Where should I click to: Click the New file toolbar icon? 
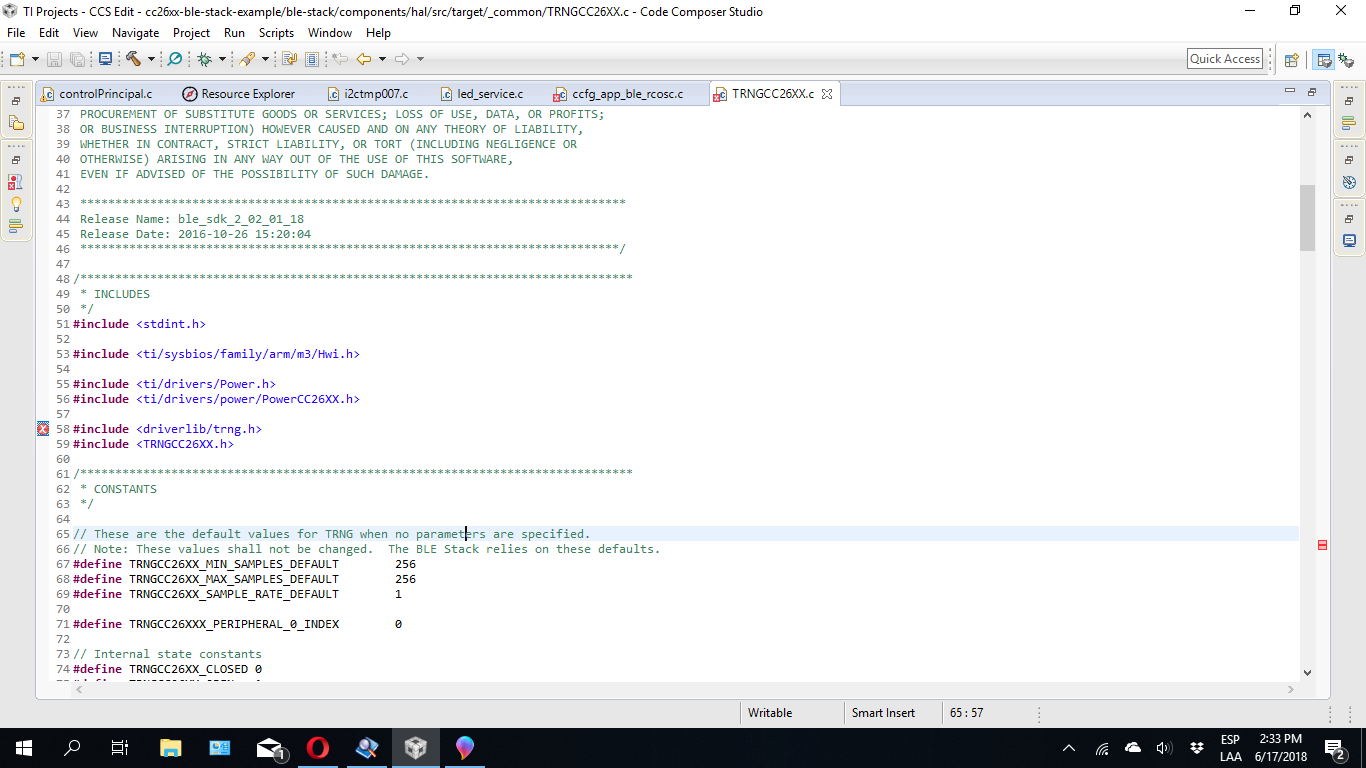click(17, 59)
